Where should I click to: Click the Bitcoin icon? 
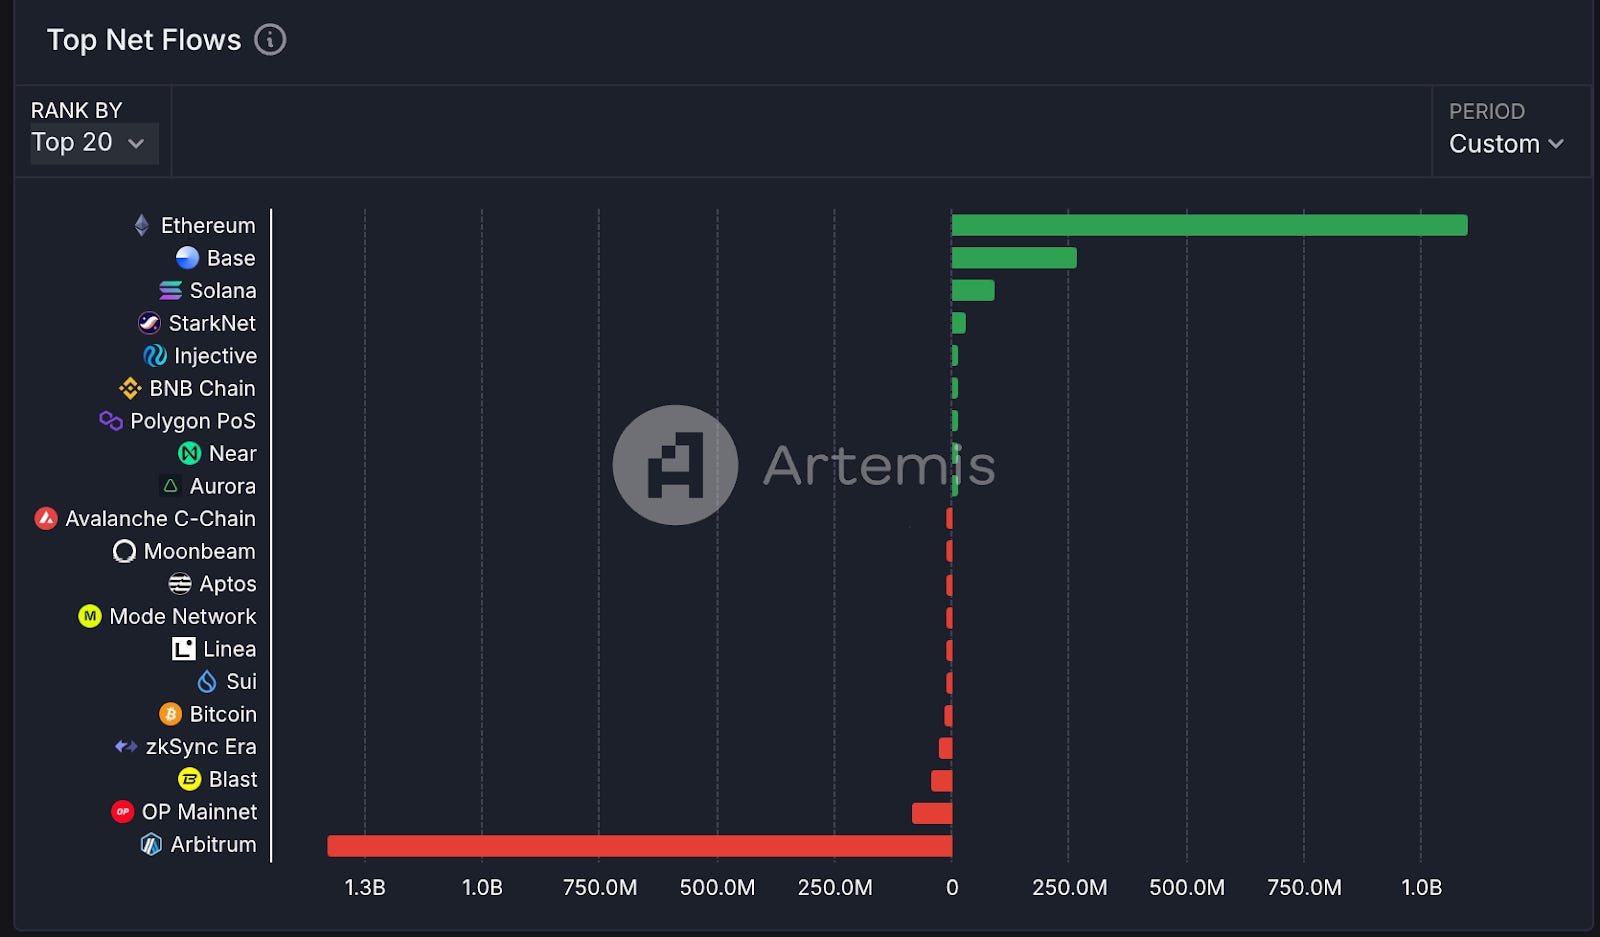coord(171,714)
